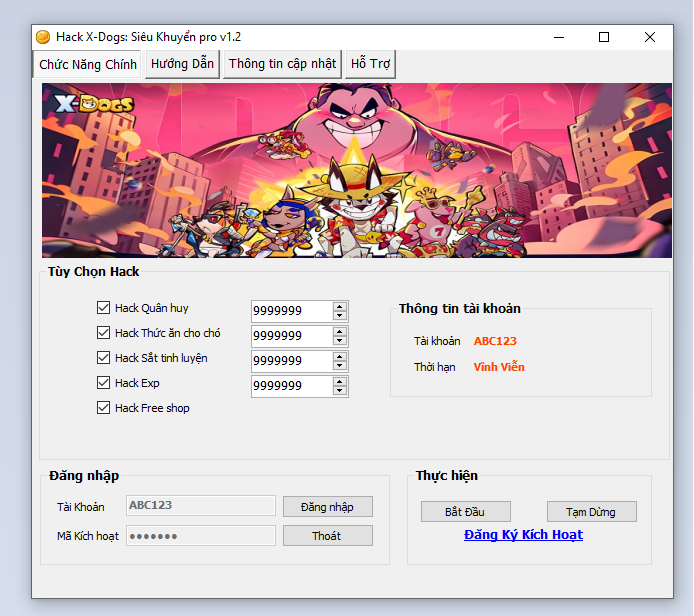The height and width of the screenshot is (616, 694).
Task: Start the hack with Bắt Đầu
Action: pos(465,512)
